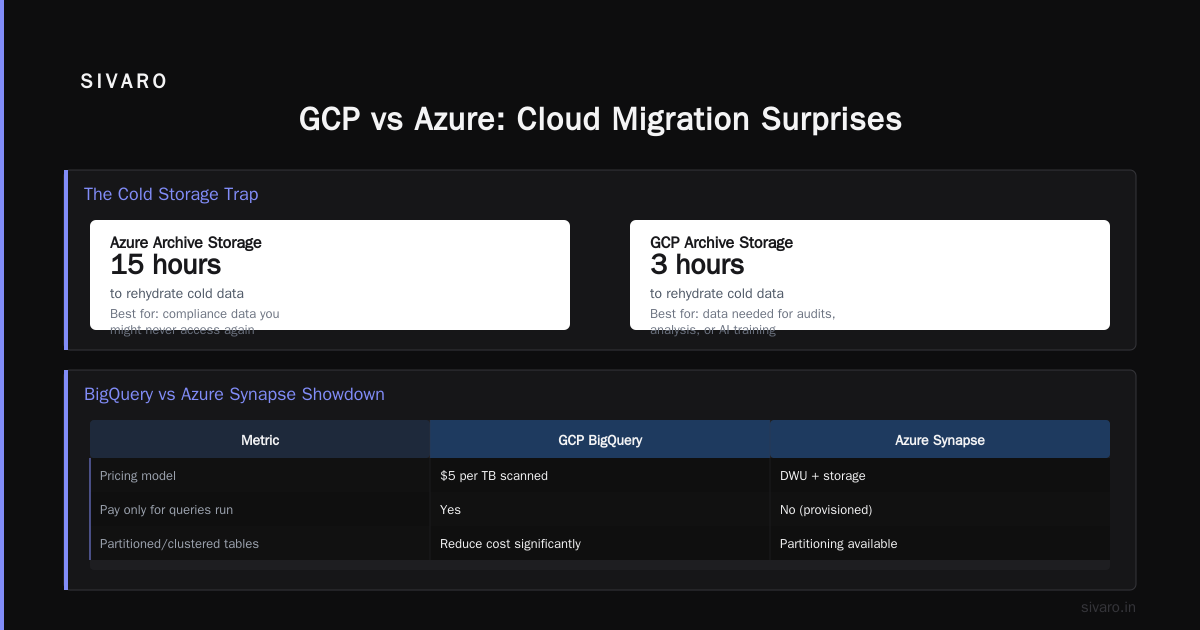Click the Azure Synapse column header
Viewport: 1200px width, 630px height.
(940, 439)
